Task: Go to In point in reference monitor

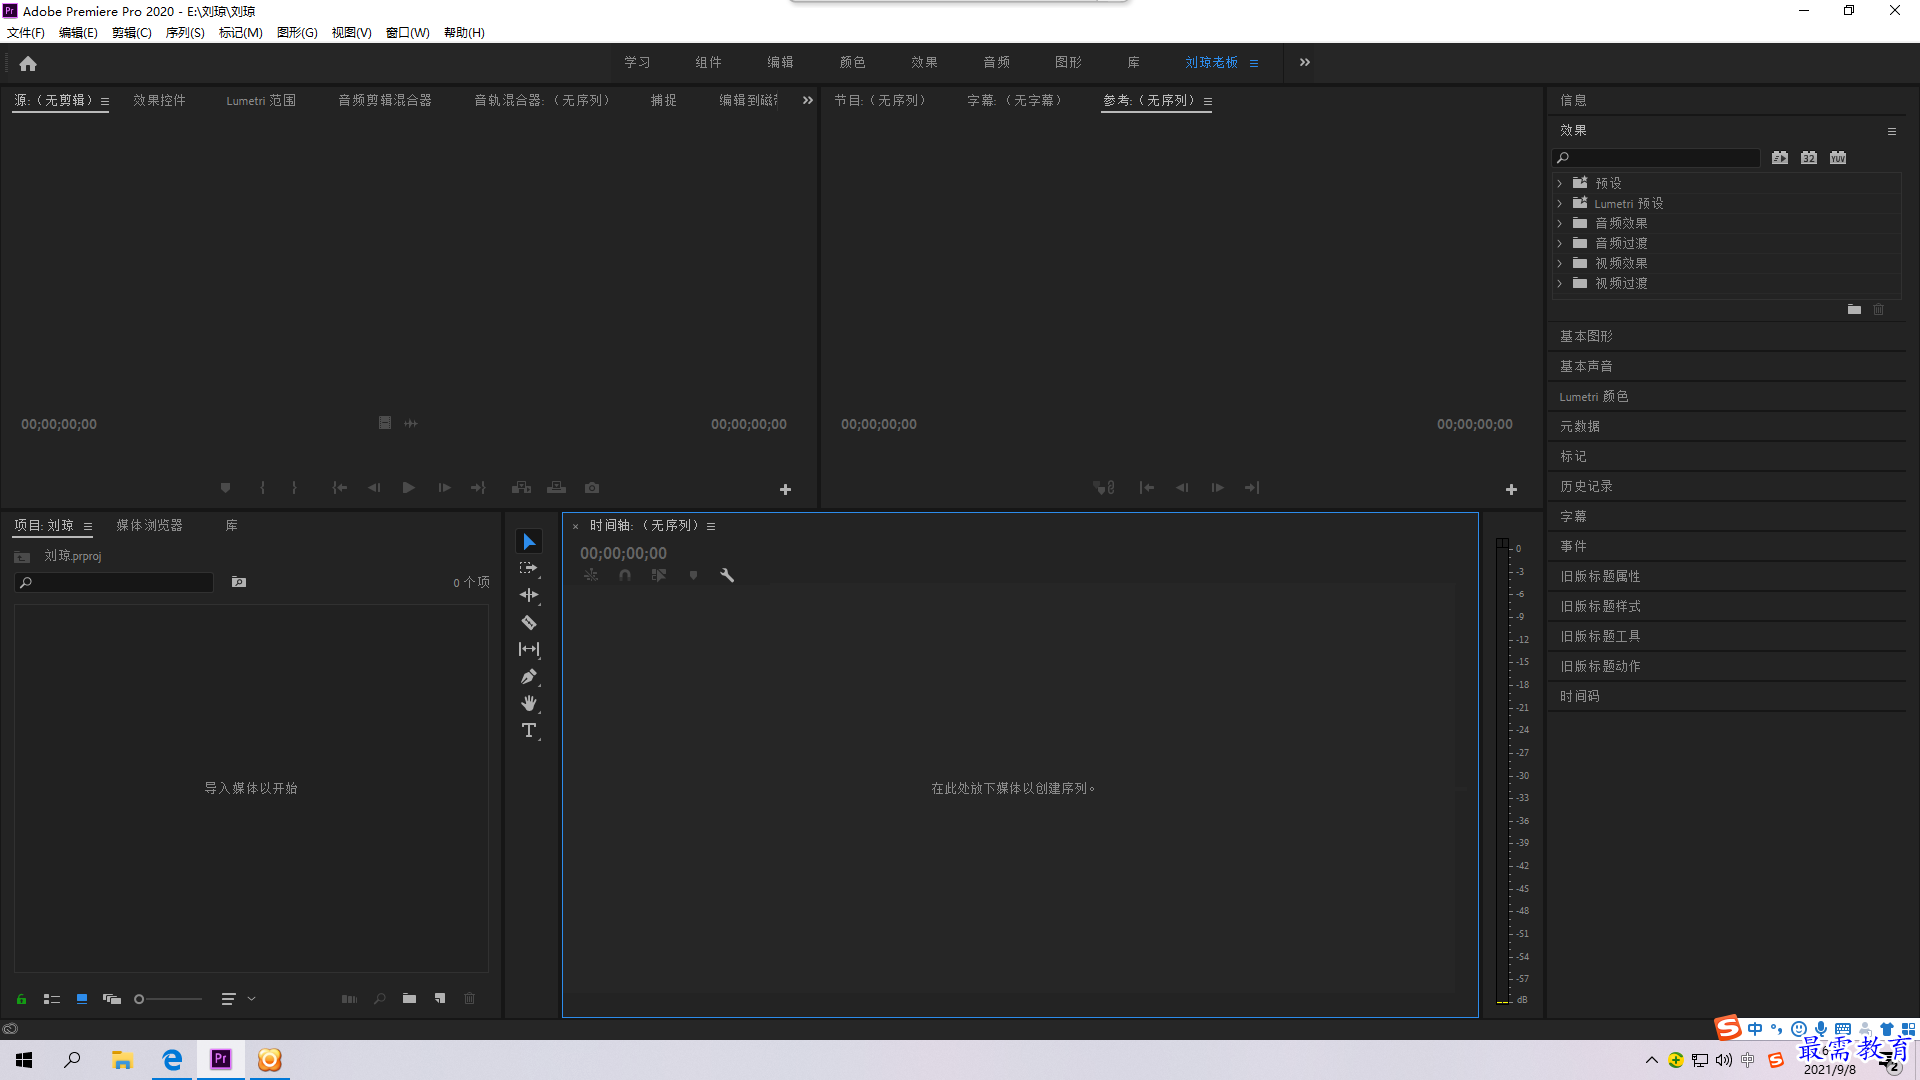Action: pyautogui.click(x=1147, y=488)
